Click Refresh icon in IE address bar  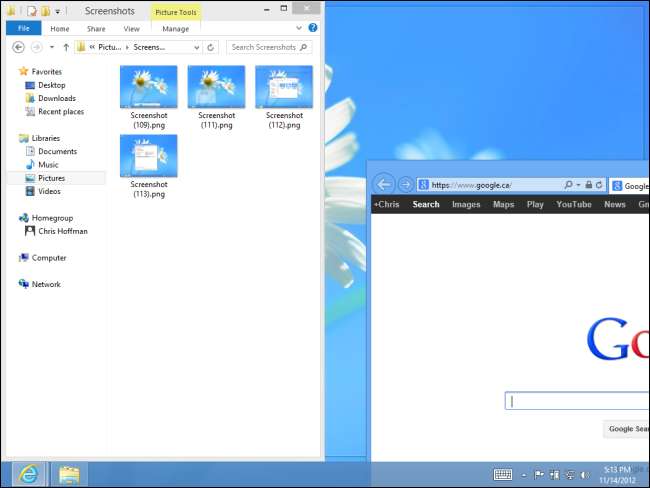click(x=599, y=185)
